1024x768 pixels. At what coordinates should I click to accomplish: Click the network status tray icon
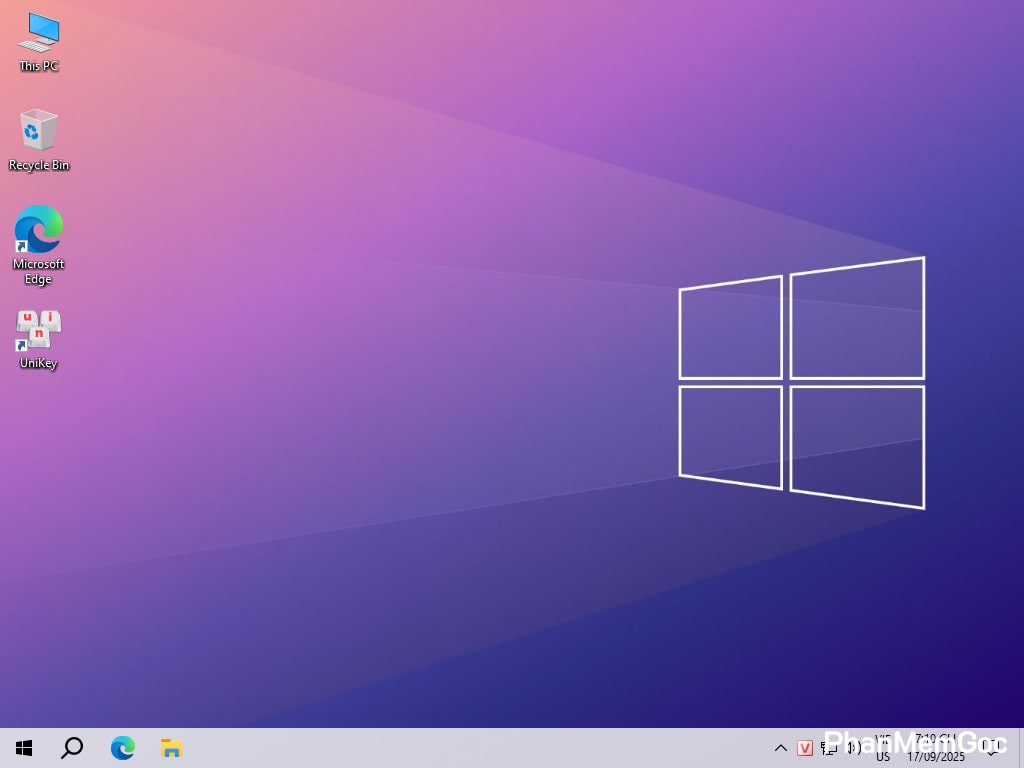click(829, 748)
